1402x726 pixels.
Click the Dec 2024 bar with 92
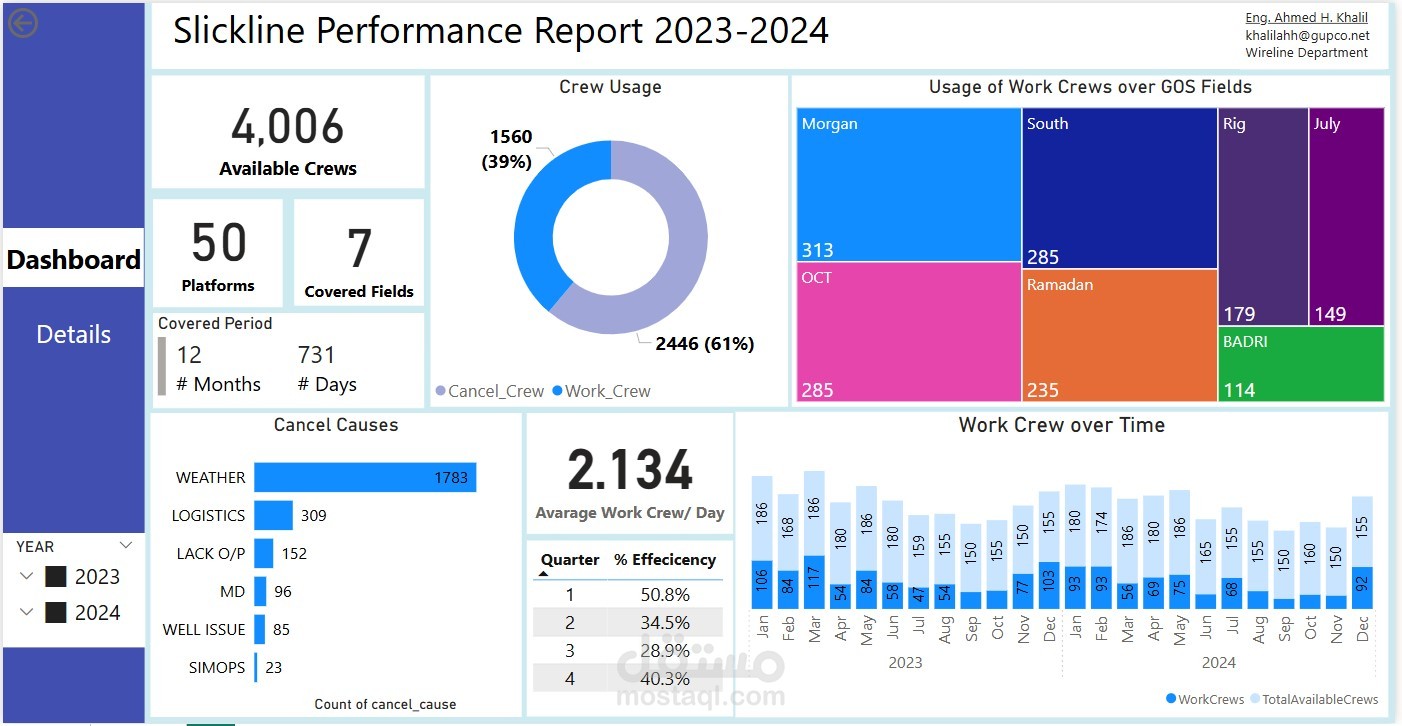(1362, 588)
